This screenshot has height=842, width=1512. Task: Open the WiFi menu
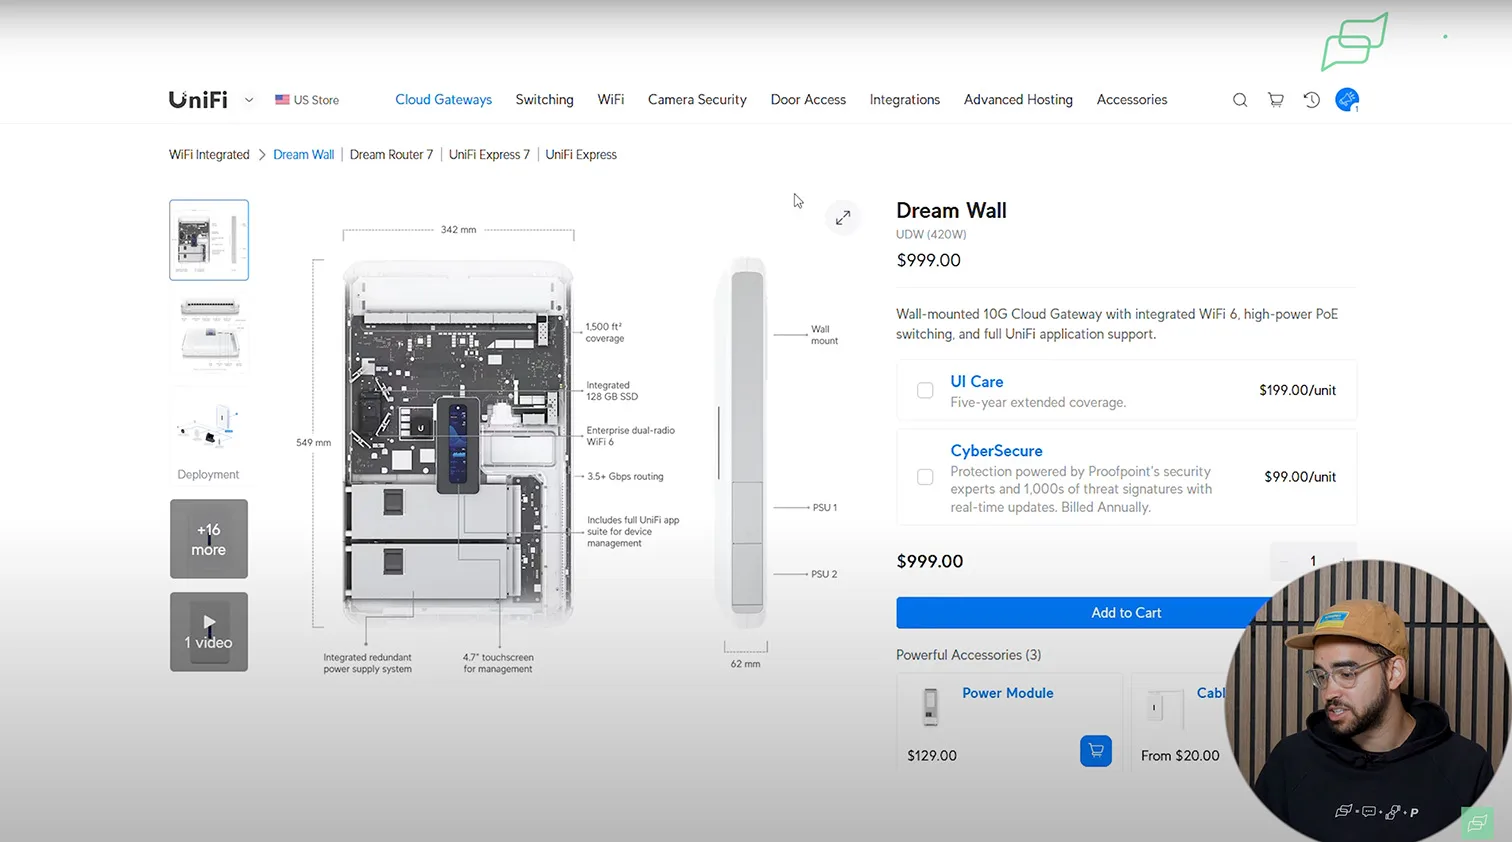(610, 100)
